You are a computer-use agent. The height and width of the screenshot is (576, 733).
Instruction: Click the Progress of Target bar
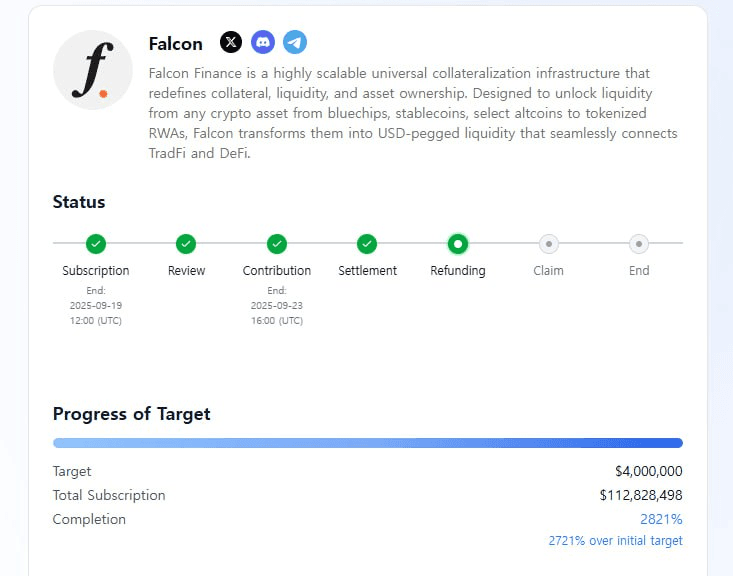point(367,442)
